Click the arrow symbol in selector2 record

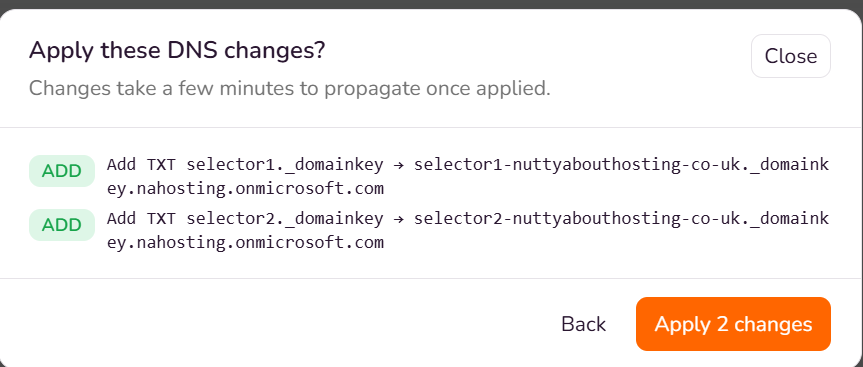point(398,218)
